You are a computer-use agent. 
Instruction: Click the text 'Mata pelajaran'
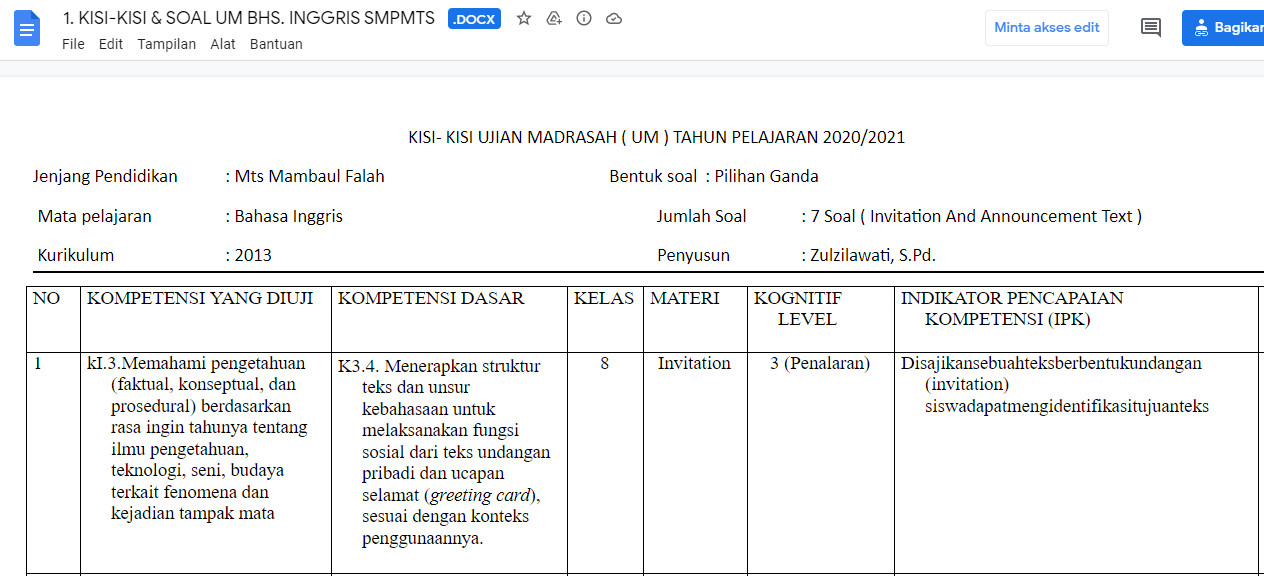95,216
